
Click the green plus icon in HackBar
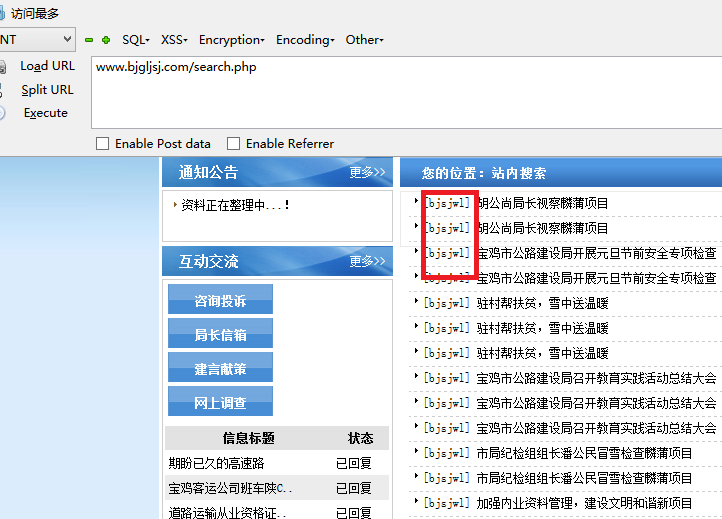pos(106,40)
